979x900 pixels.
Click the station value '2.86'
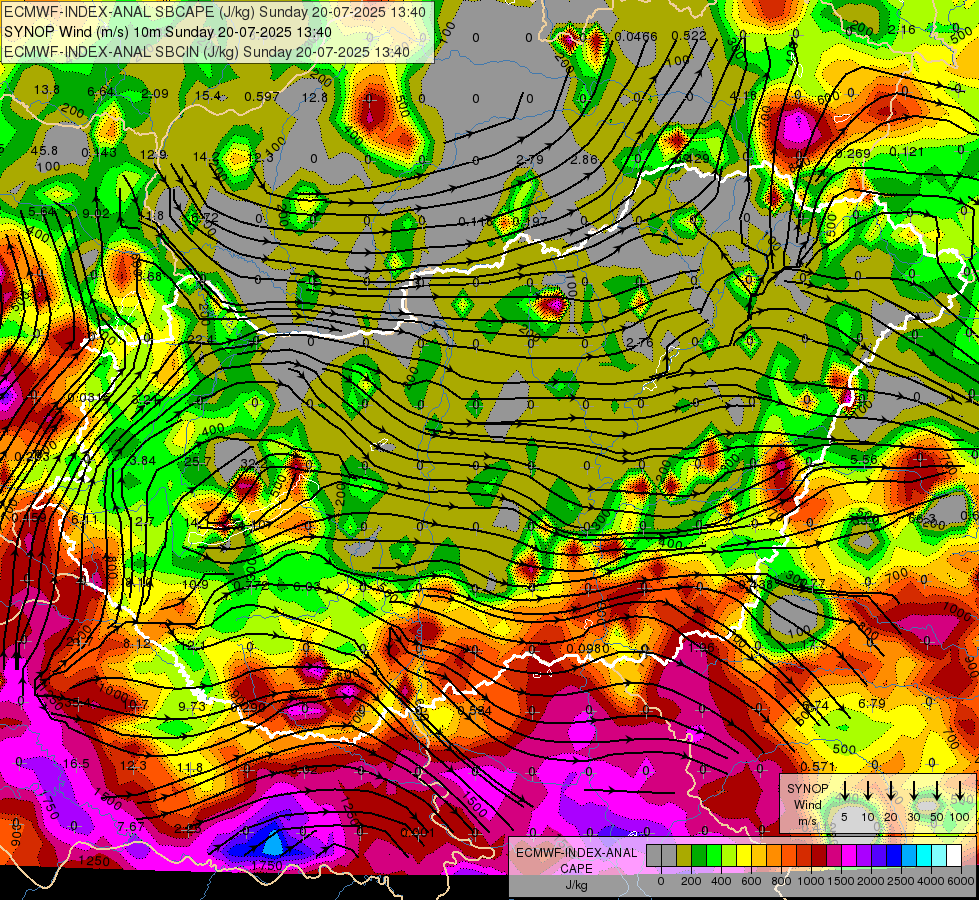point(584,159)
